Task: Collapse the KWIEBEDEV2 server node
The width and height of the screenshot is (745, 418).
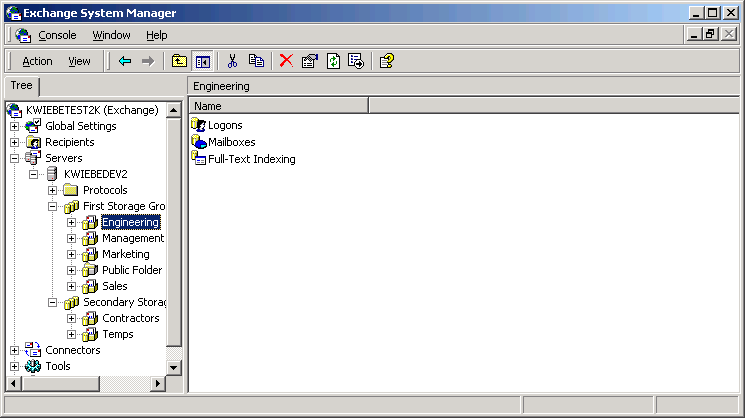Action: pyautogui.click(x=33, y=174)
